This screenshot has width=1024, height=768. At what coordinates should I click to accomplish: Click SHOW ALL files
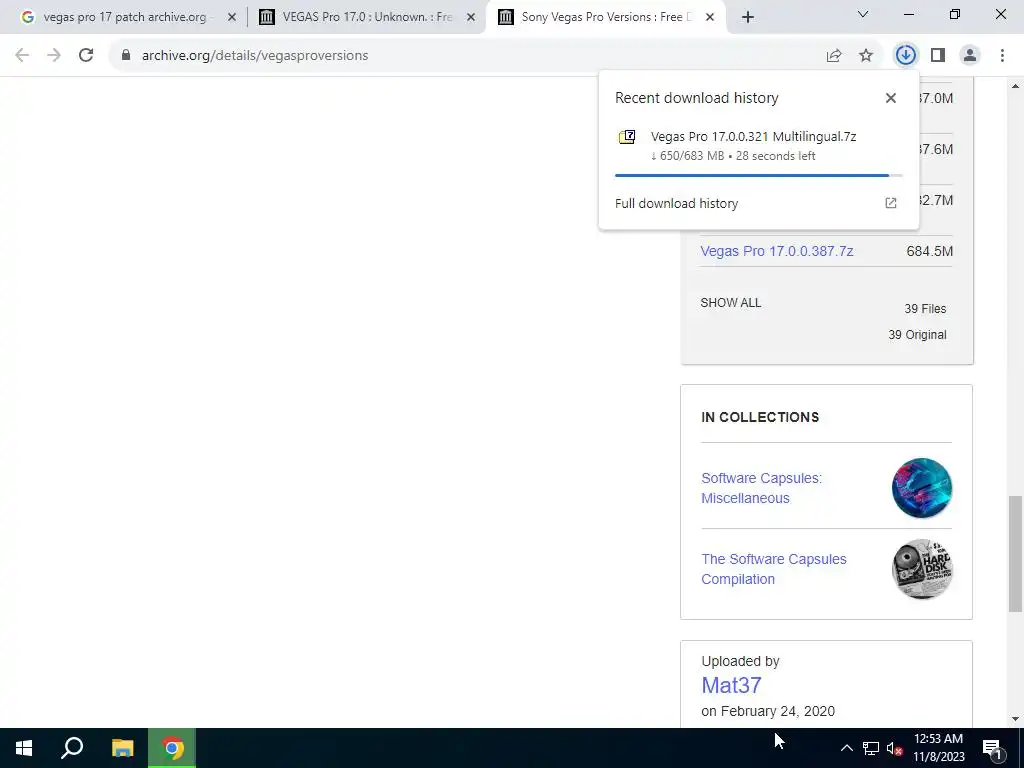731,303
